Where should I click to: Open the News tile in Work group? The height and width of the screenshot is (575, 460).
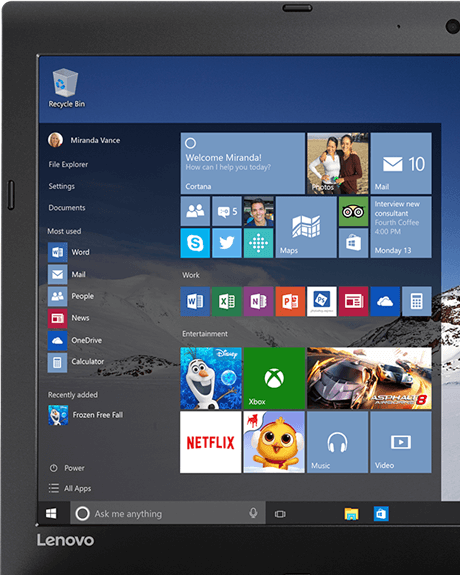tap(354, 301)
